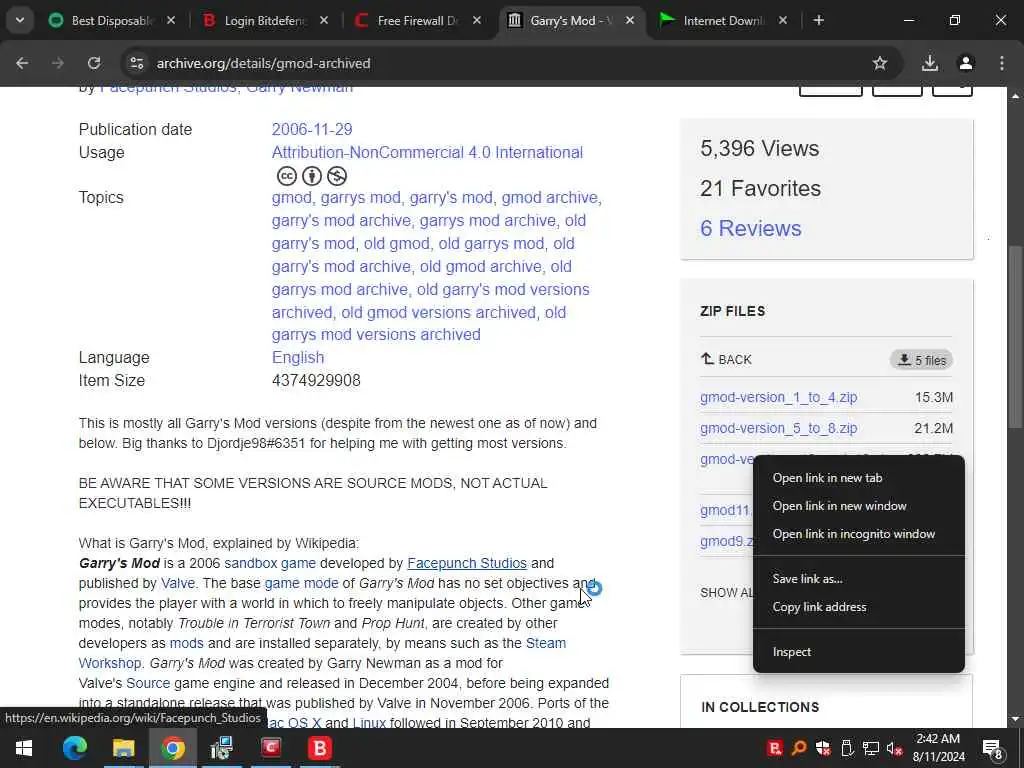This screenshot has width=1024, height=768.
Task: Bookmark this page with the star icon
Action: 880,63
